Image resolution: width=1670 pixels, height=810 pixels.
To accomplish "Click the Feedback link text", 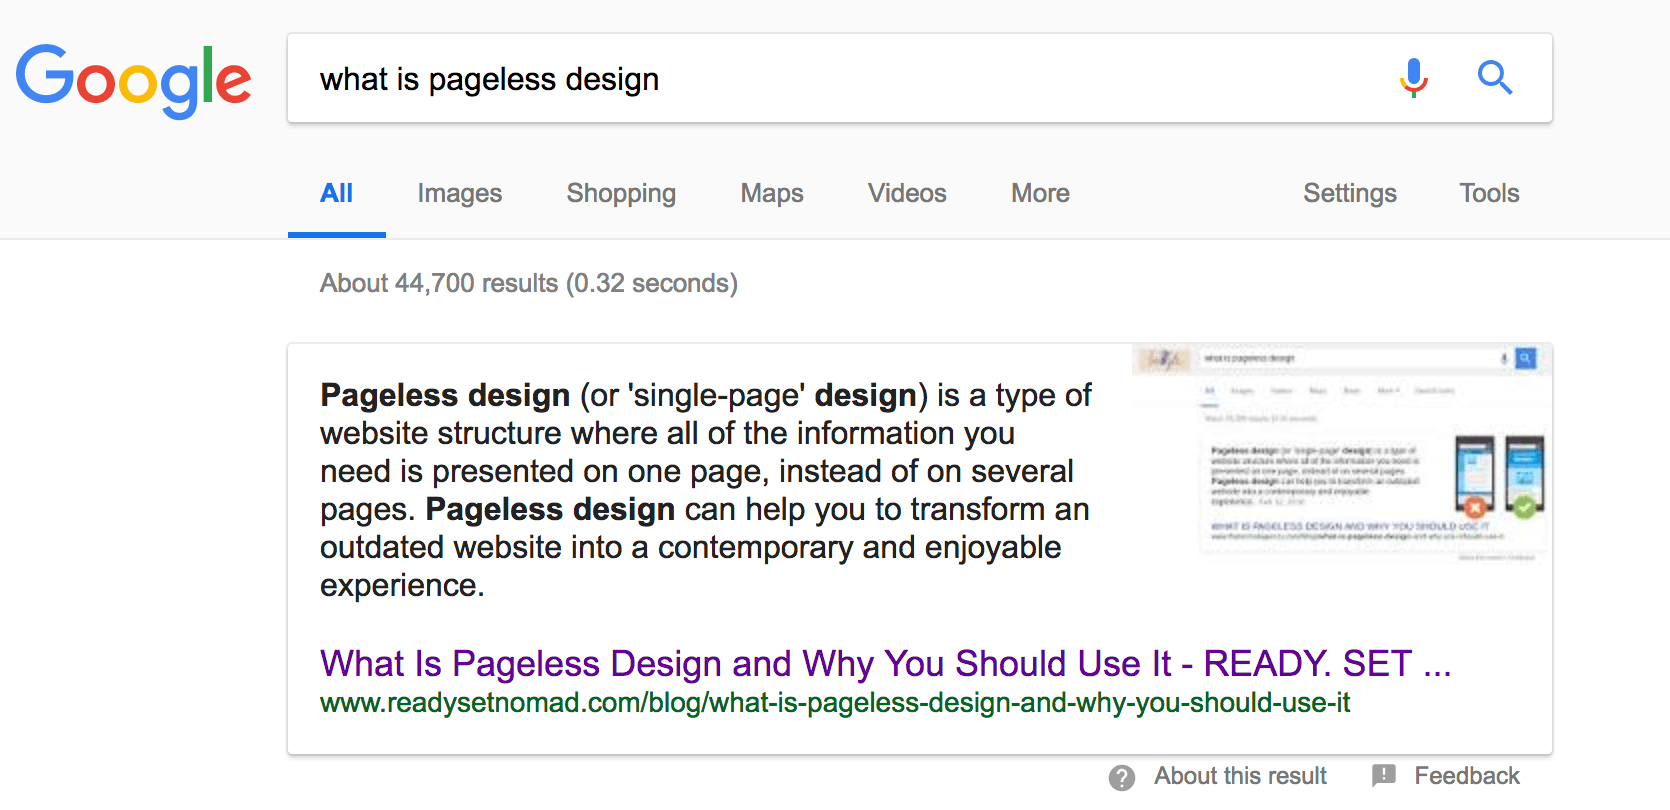I will (1467, 776).
